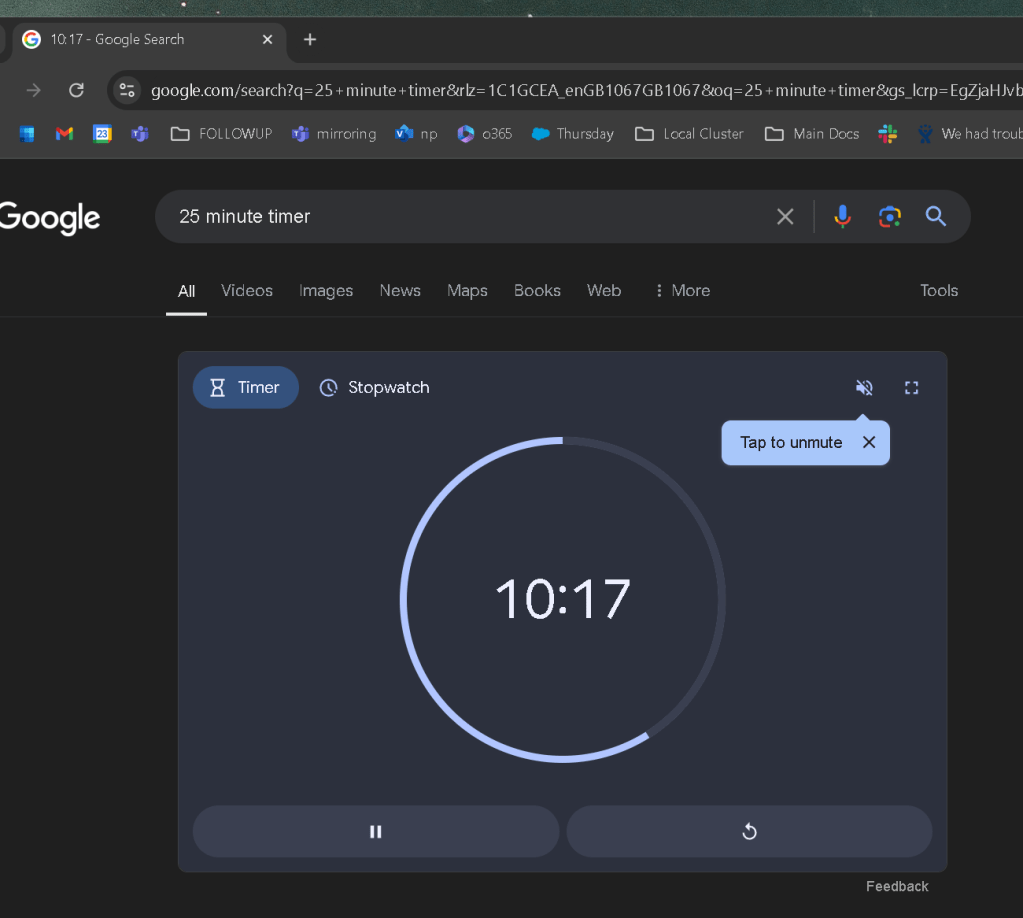
Task: Select the All results tab
Action: (x=186, y=291)
